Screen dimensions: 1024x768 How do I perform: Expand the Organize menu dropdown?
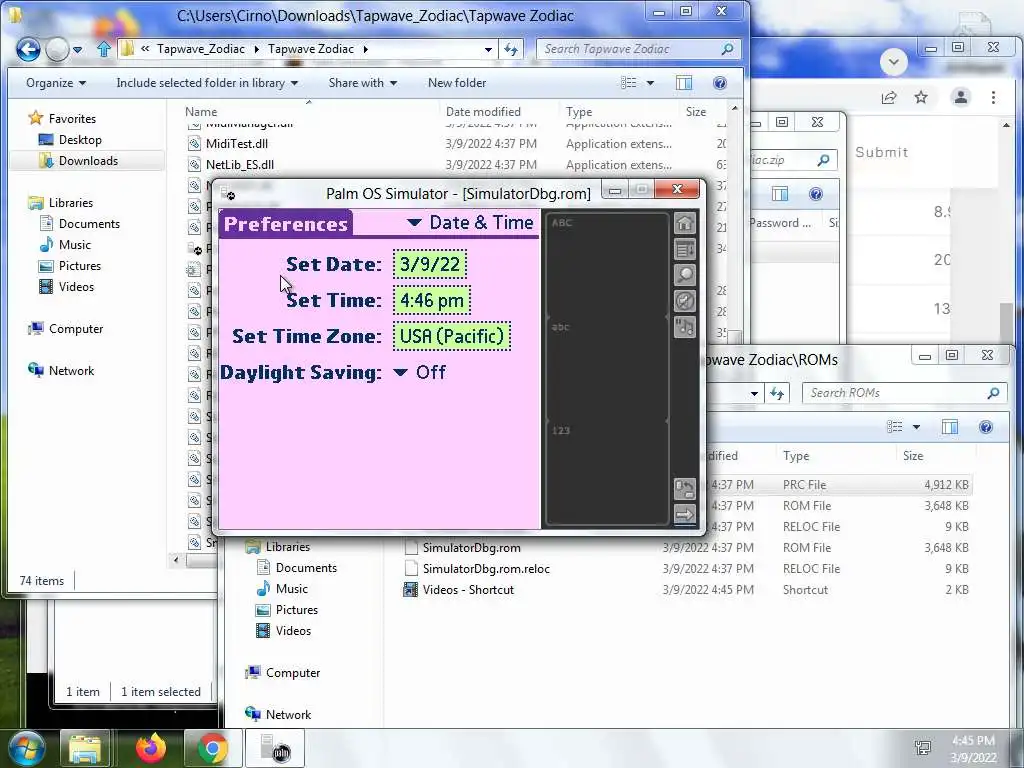pos(56,83)
